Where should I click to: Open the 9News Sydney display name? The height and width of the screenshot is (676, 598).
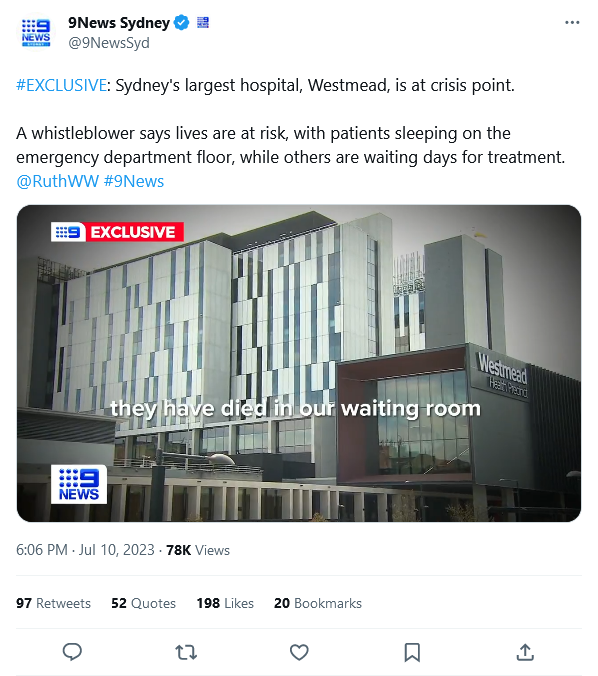pyautogui.click(x=119, y=22)
